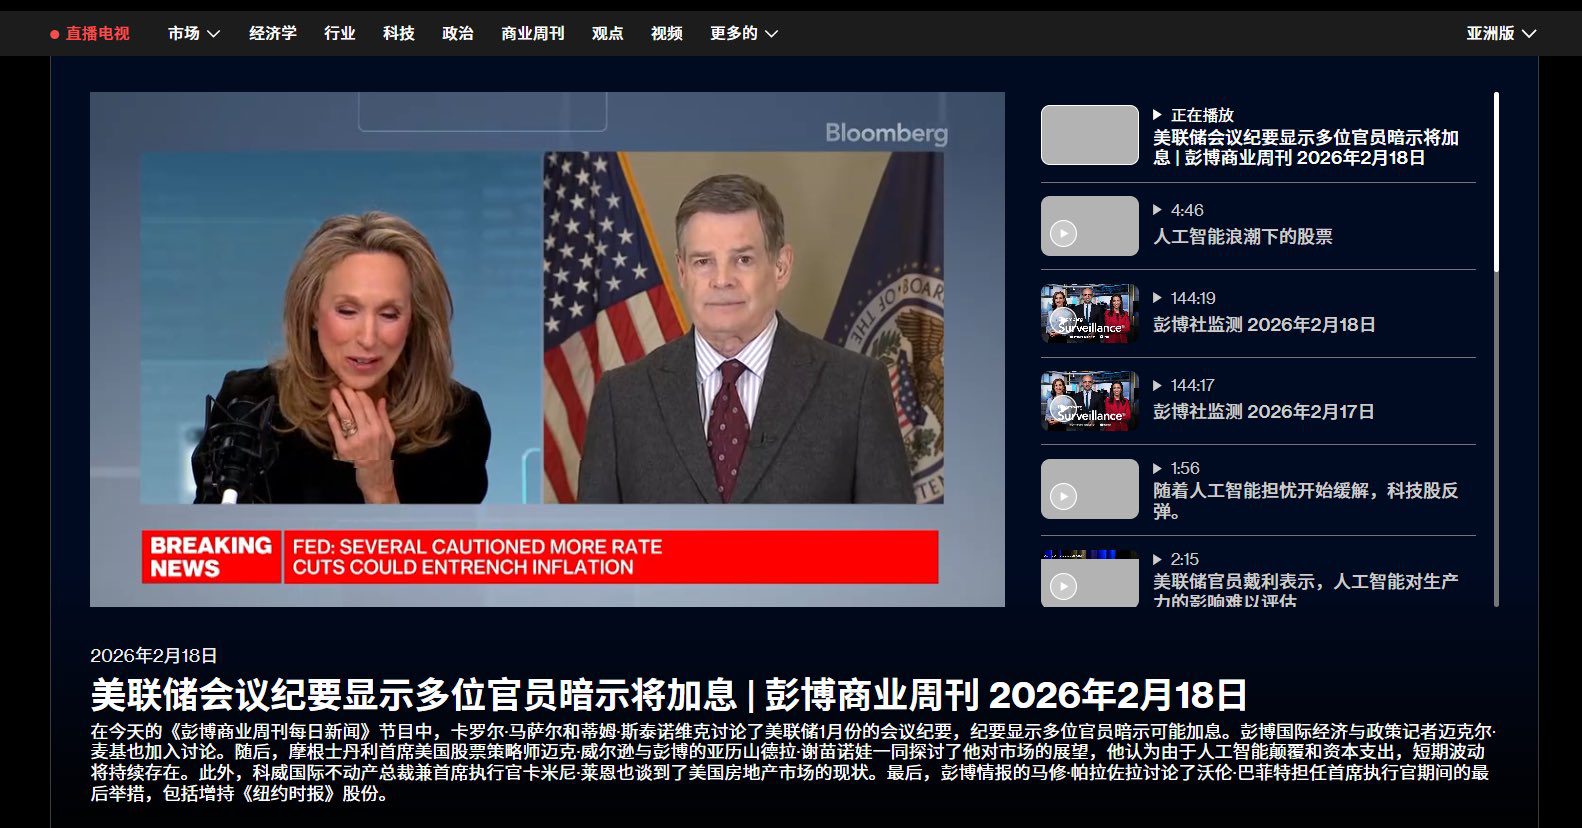The width and height of the screenshot is (1582, 828).
Task: Click play icon on 2:15 video thumbnail
Action: (x=1063, y=586)
